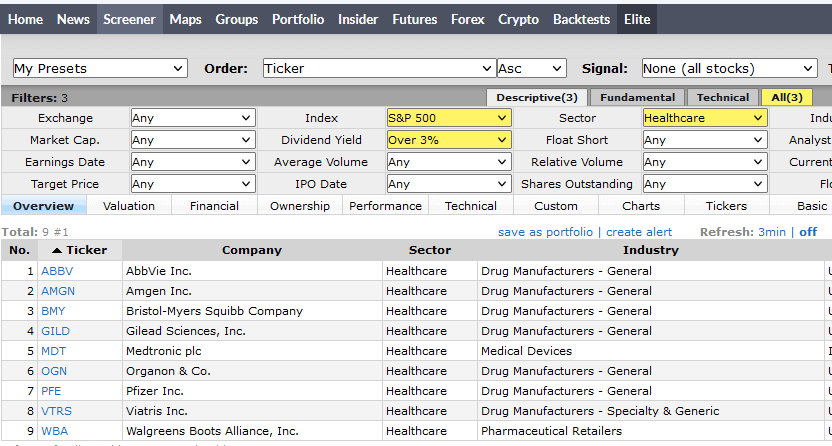Screen dimensions: 832x446
Task: Sort by the Ticker column header
Action: point(80,250)
